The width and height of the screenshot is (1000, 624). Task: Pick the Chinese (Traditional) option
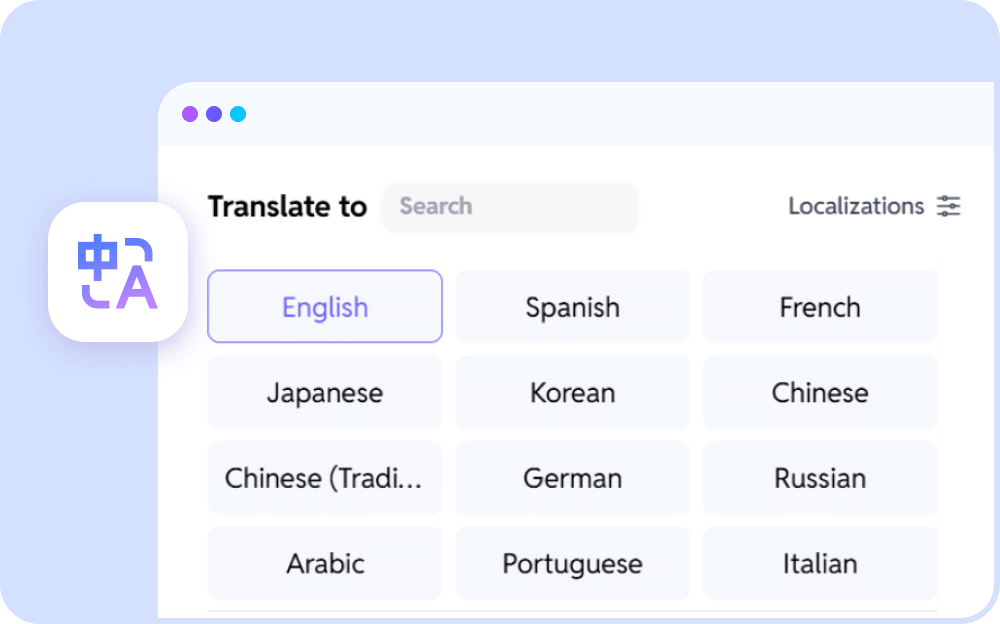tap(325, 478)
